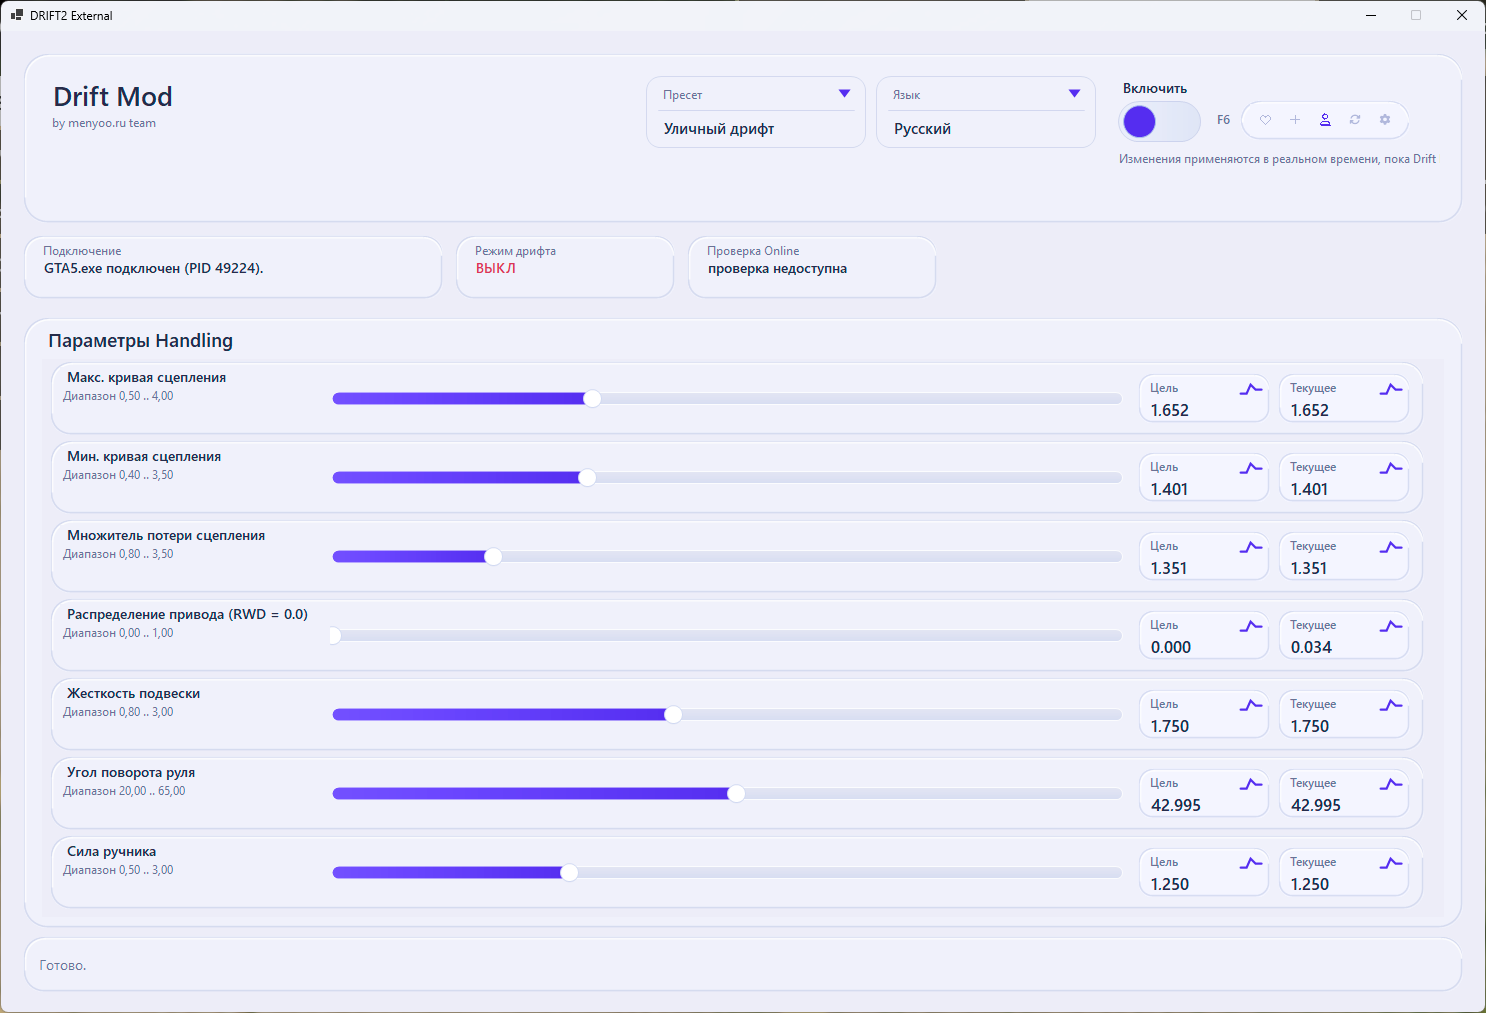Open settings with the gear icon
Viewport: 1486px width, 1013px height.
click(1385, 120)
